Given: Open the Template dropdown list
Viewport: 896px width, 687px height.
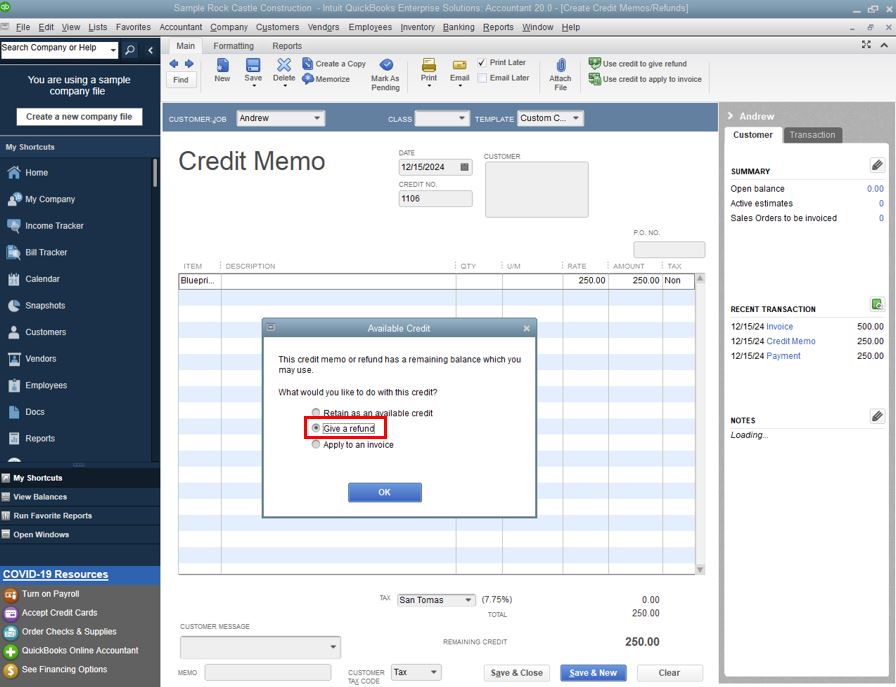Looking at the screenshot, I should 576,119.
